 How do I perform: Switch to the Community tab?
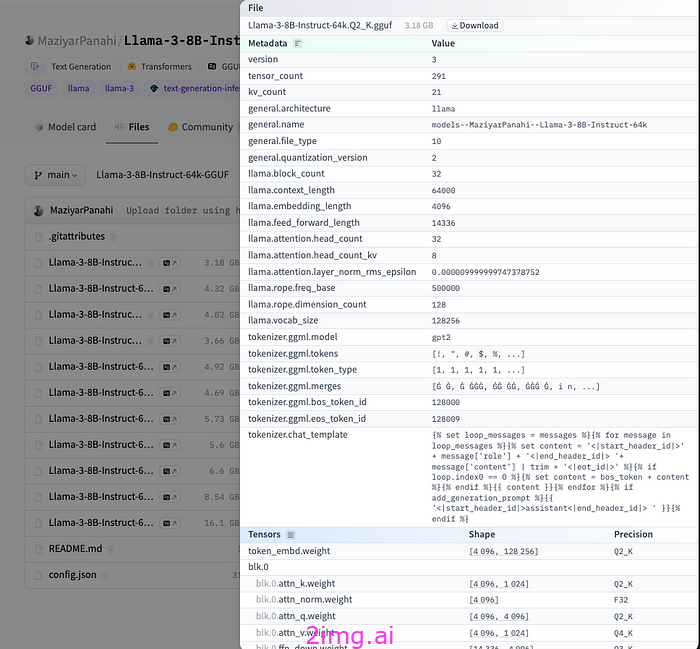pyautogui.click(x=201, y=127)
